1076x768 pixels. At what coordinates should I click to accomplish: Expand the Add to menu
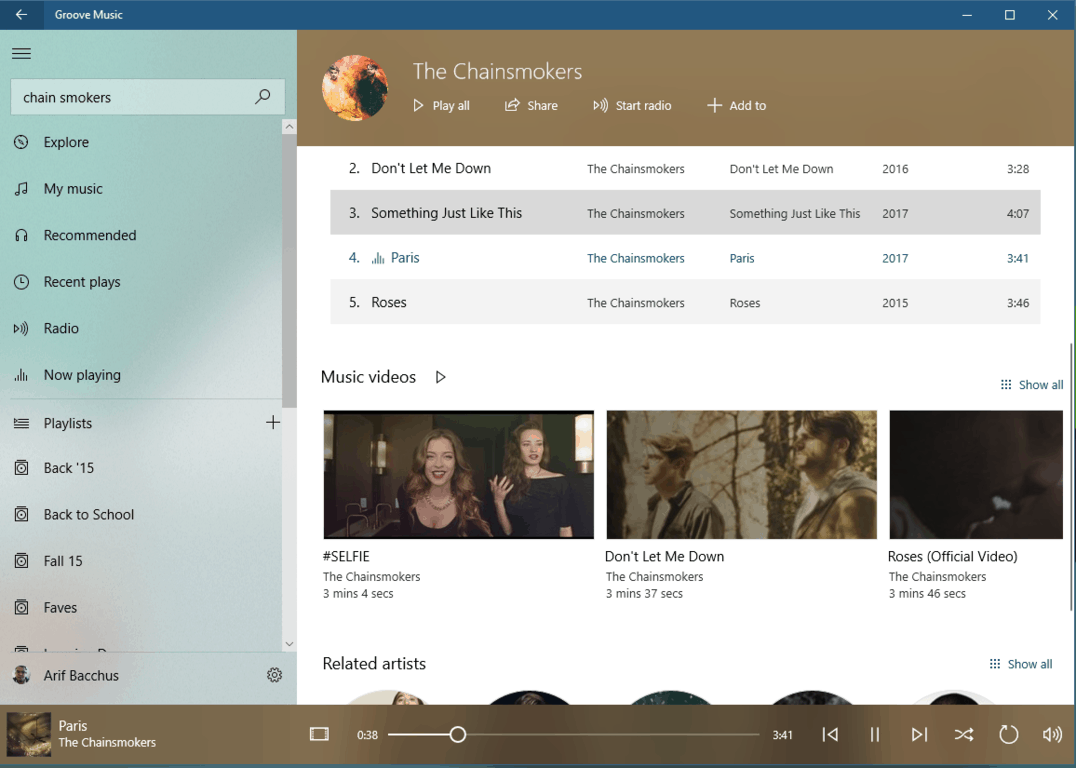pos(736,105)
